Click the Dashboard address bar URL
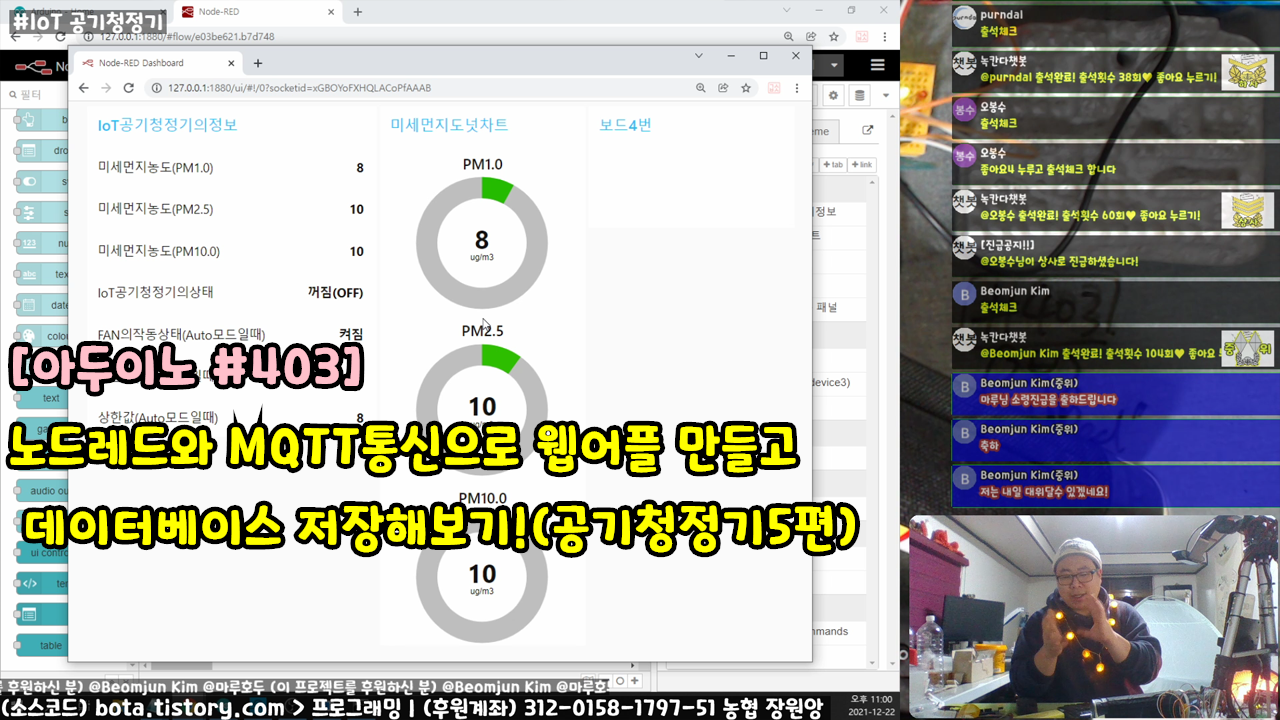Viewport: 1280px width, 720px height. 300,88
